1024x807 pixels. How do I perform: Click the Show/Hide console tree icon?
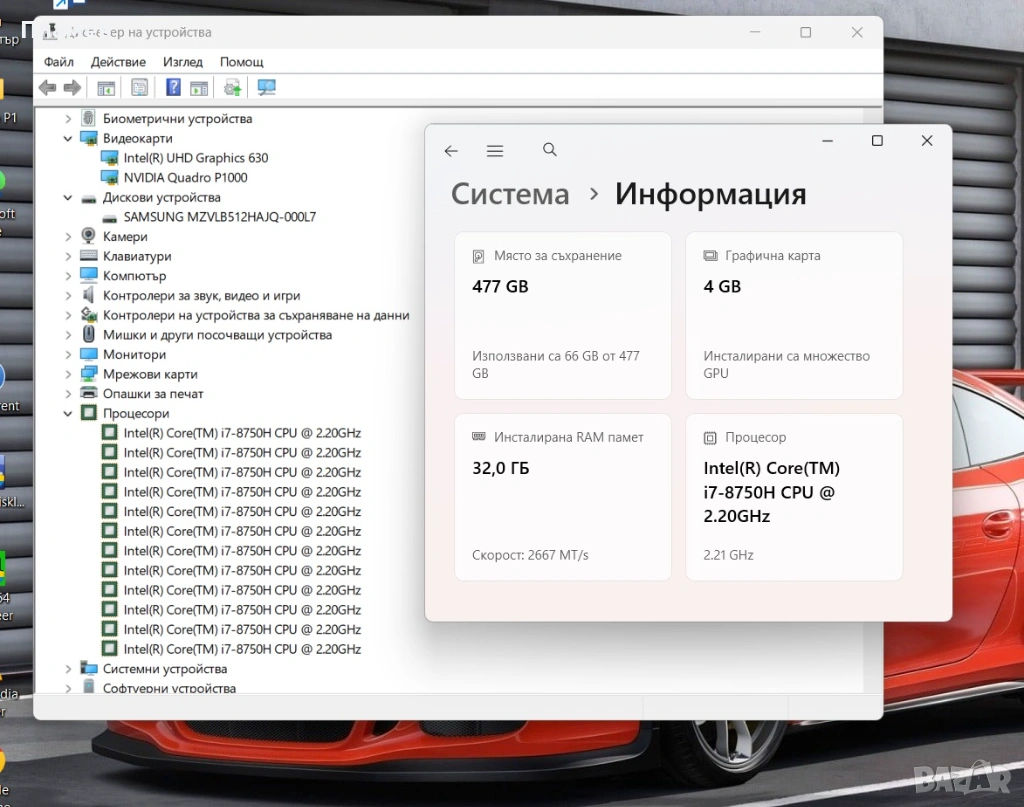(106, 88)
